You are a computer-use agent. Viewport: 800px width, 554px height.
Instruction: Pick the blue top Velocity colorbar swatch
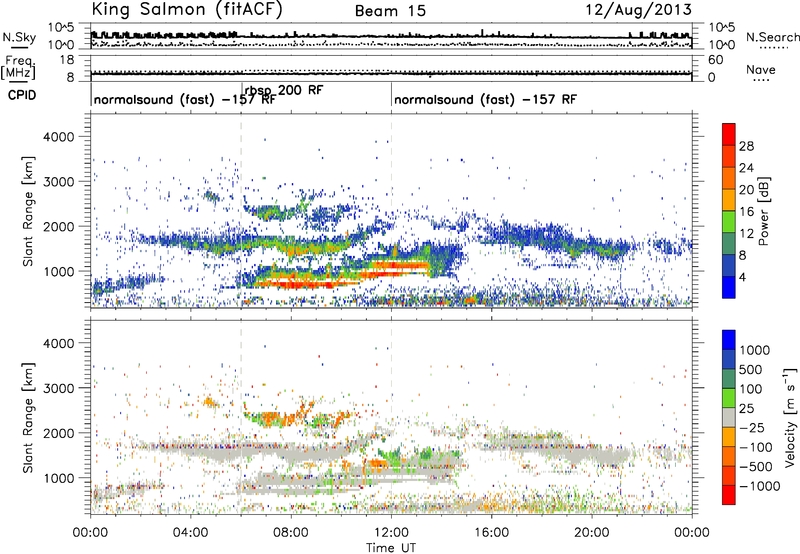coord(729,340)
